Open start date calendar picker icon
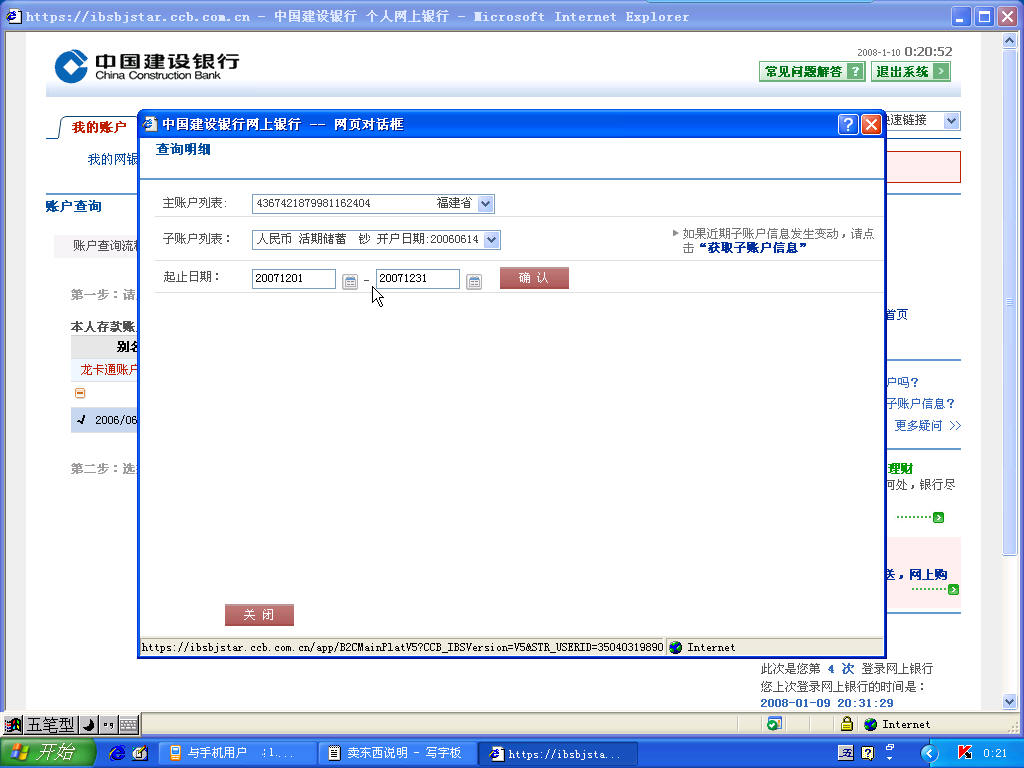Image resolution: width=1024 pixels, height=768 pixels. click(x=350, y=282)
